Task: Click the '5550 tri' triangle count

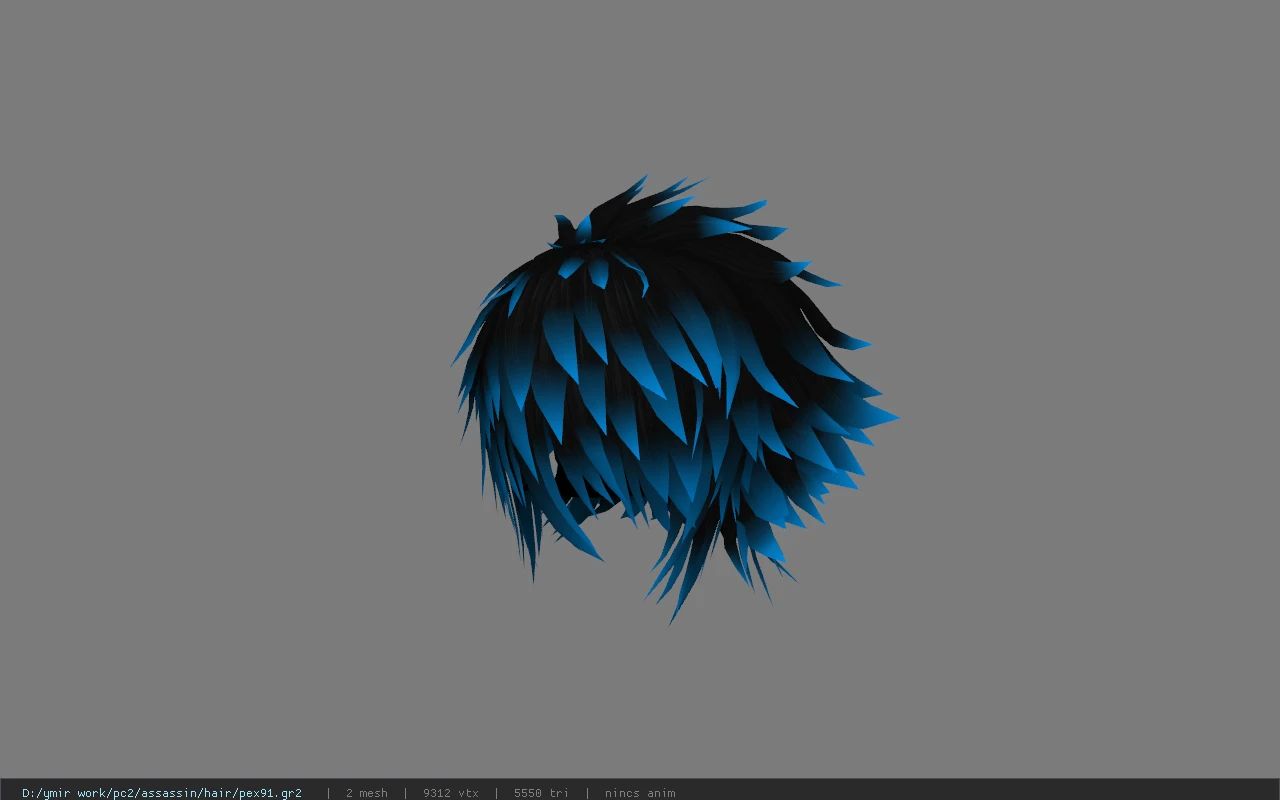Action: [541, 793]
